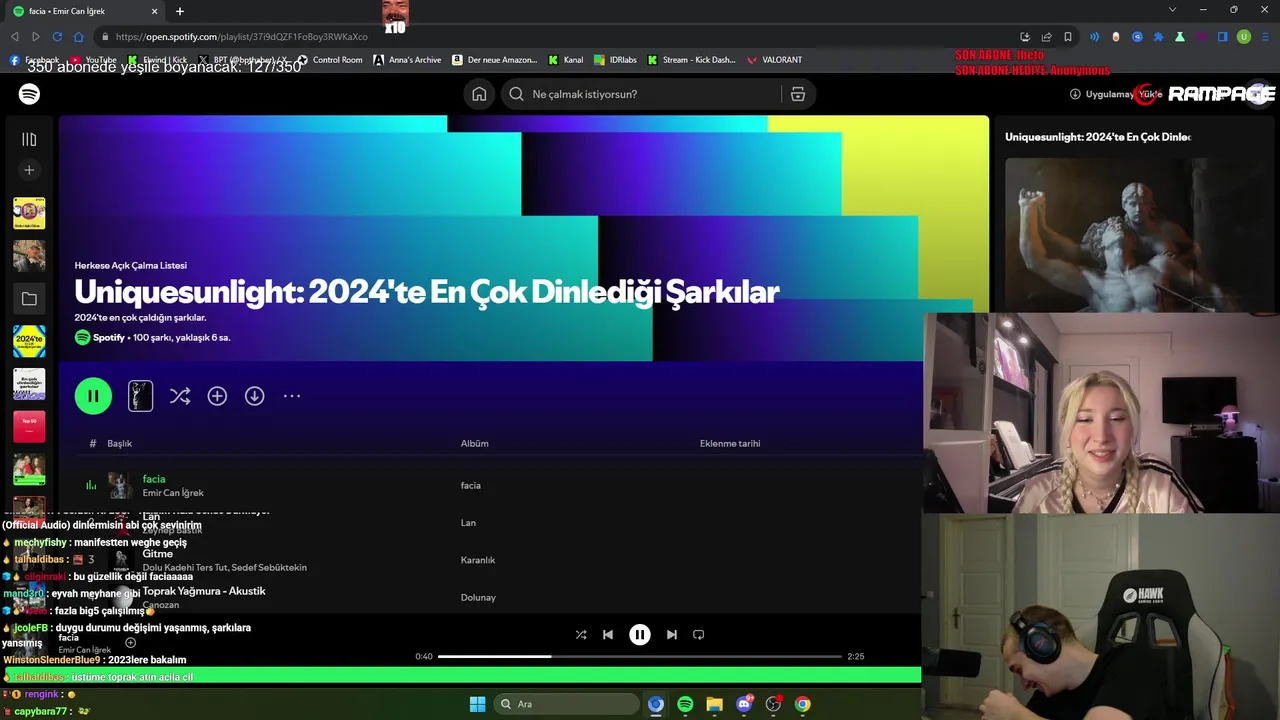Go forward in Chrome browser
1280x720 pixels.
click(x=36, y=37)
